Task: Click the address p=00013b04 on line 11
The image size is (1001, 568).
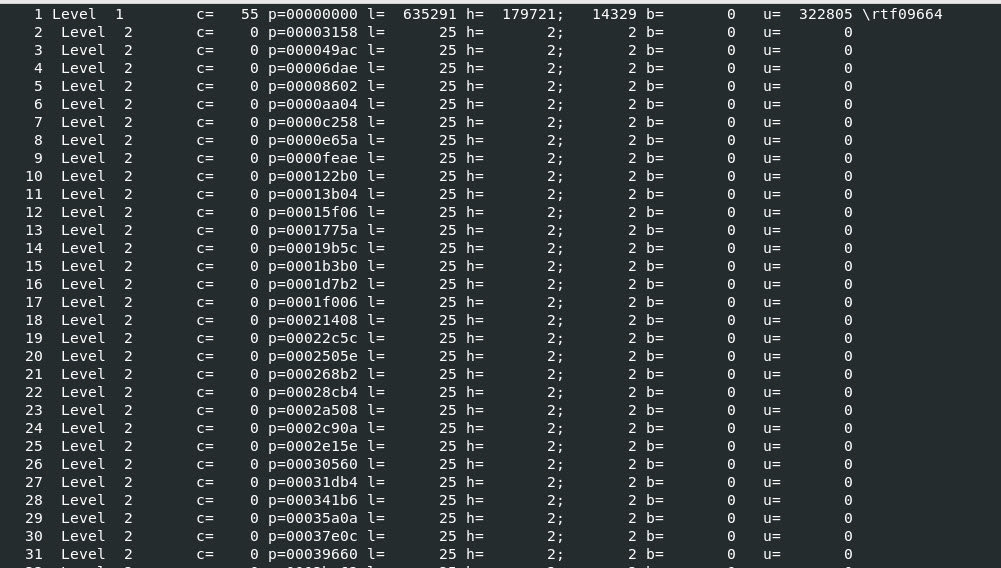Action: [312, 194]
